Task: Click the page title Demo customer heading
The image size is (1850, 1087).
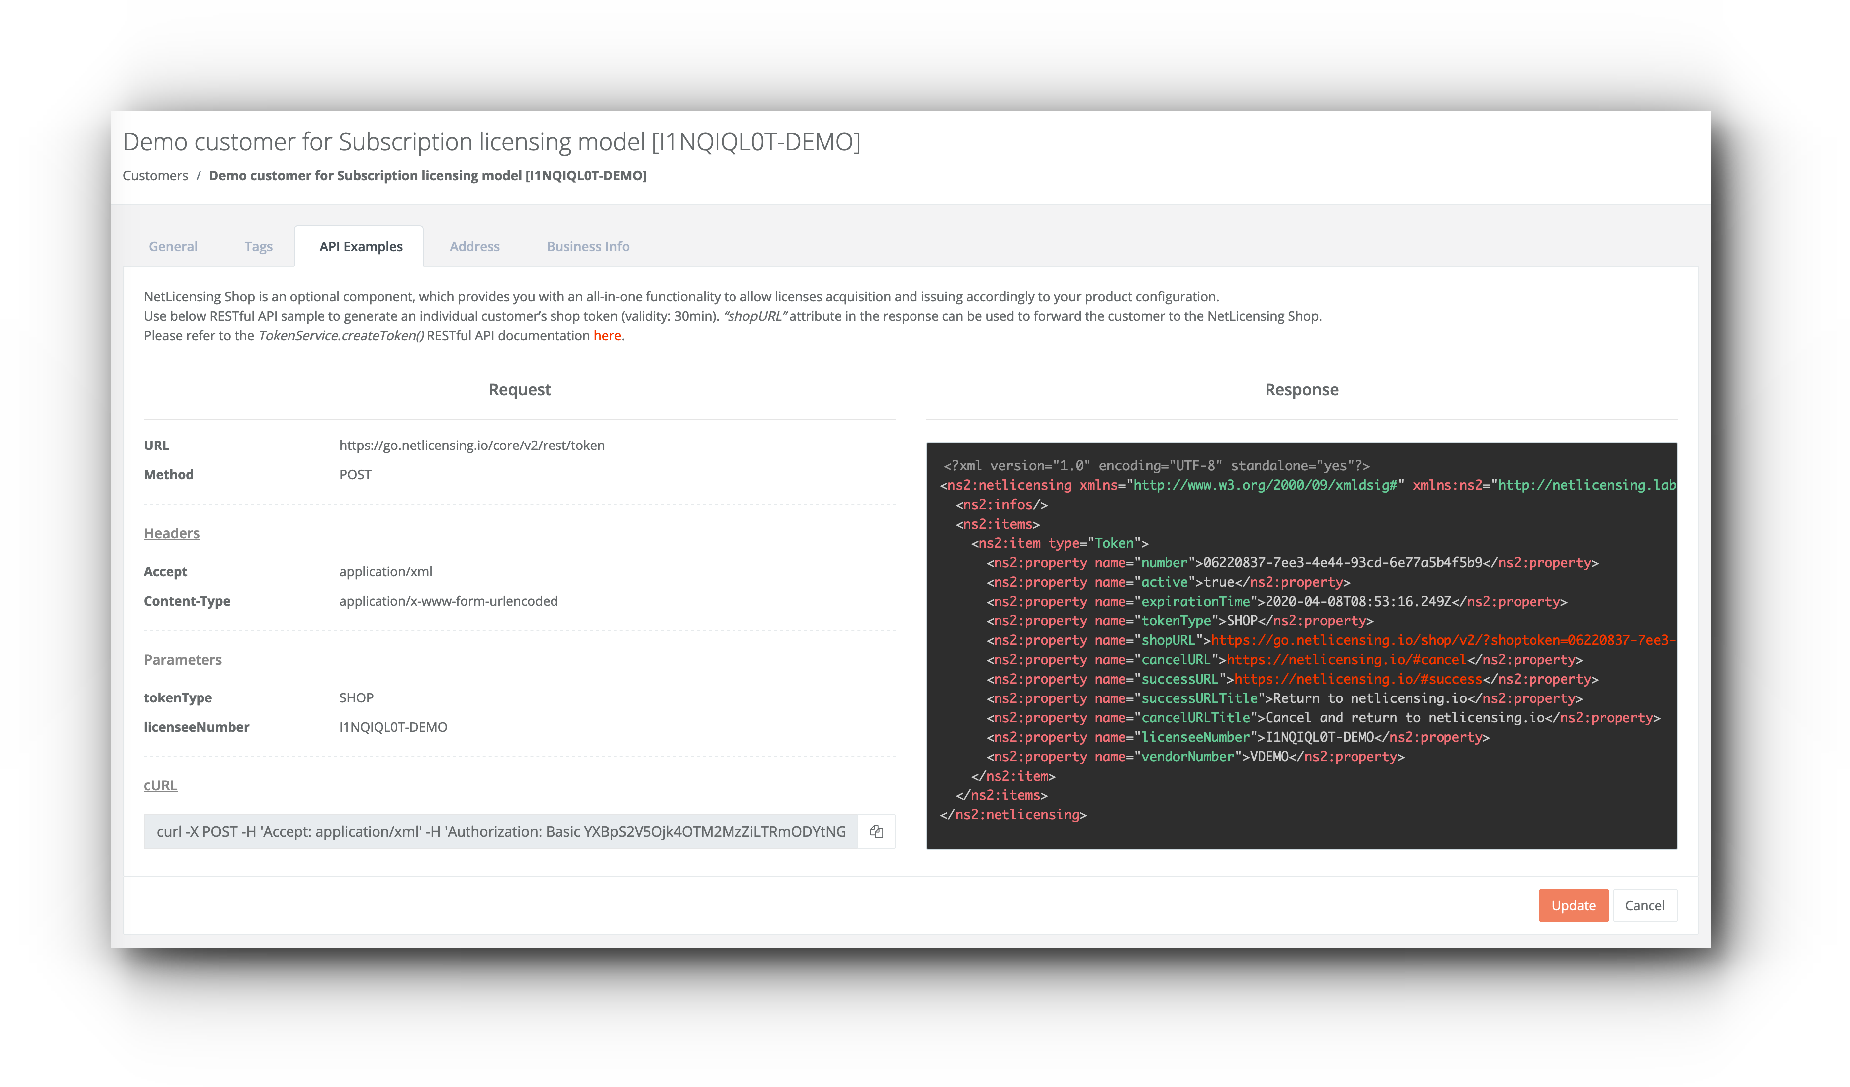Action: [491, 142]
